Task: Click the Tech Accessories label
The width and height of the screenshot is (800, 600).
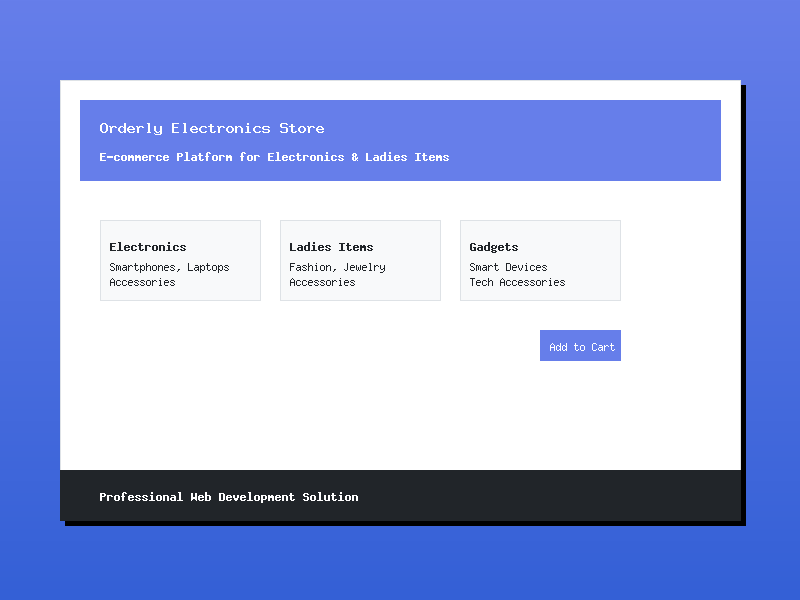Action: pos(517,282)
